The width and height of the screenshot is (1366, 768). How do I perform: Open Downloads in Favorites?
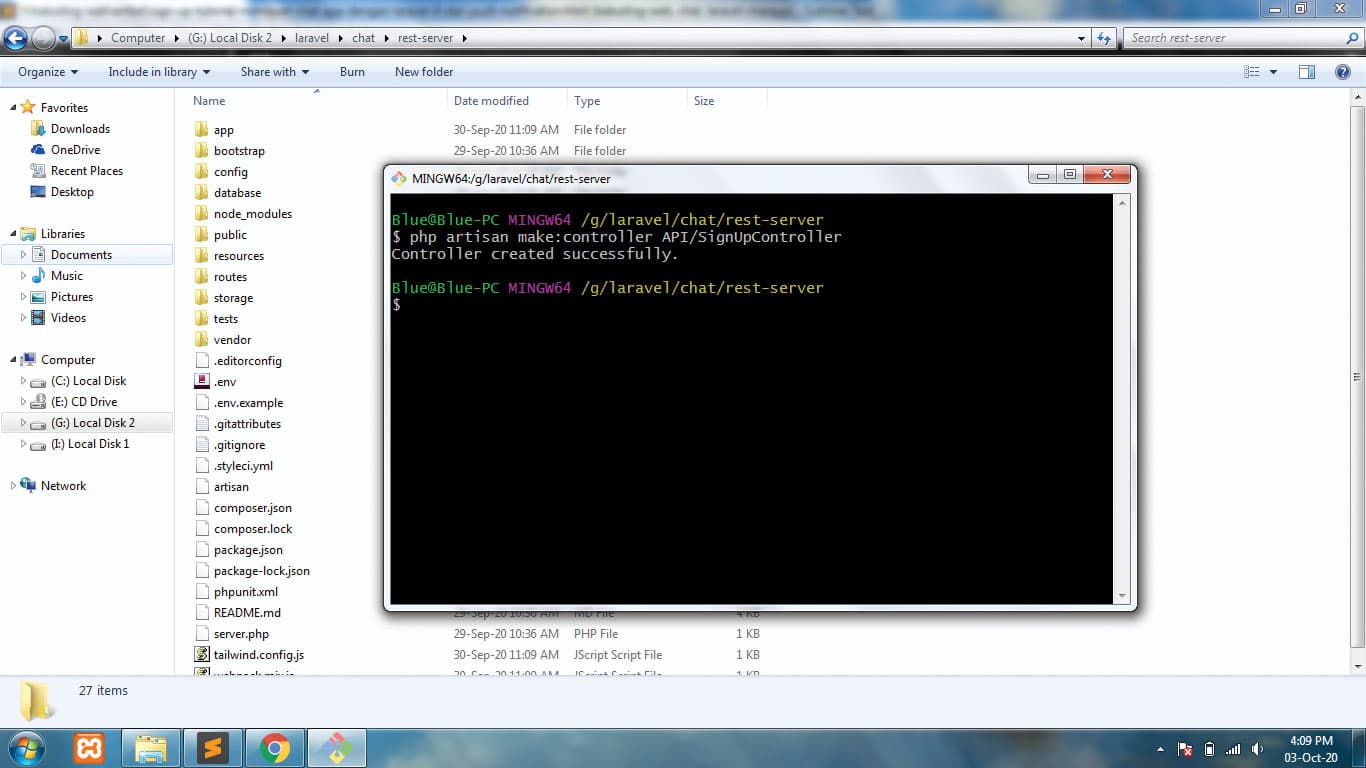[x=80, y=129]
